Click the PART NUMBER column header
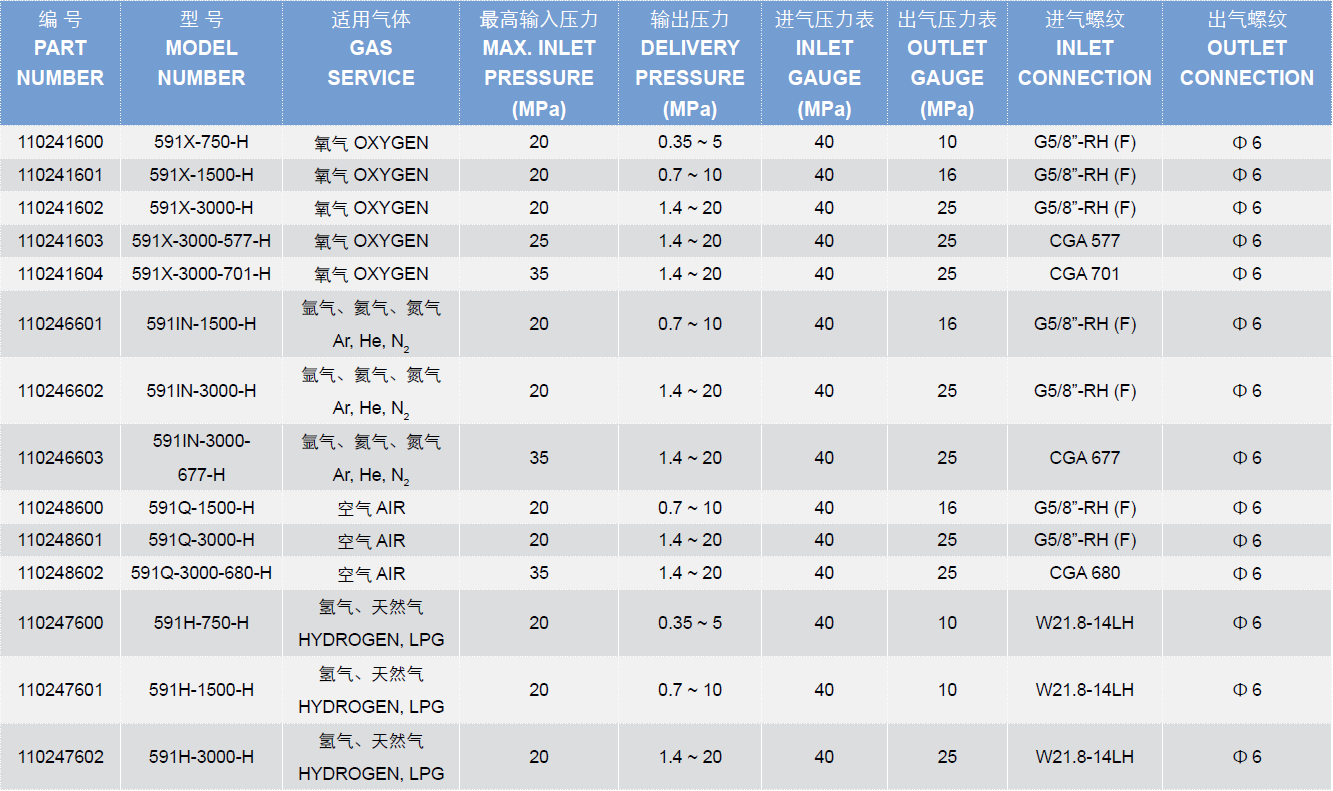Image resolution: width=1333 pixels, height=791 pixels. (x=60, y=62)
